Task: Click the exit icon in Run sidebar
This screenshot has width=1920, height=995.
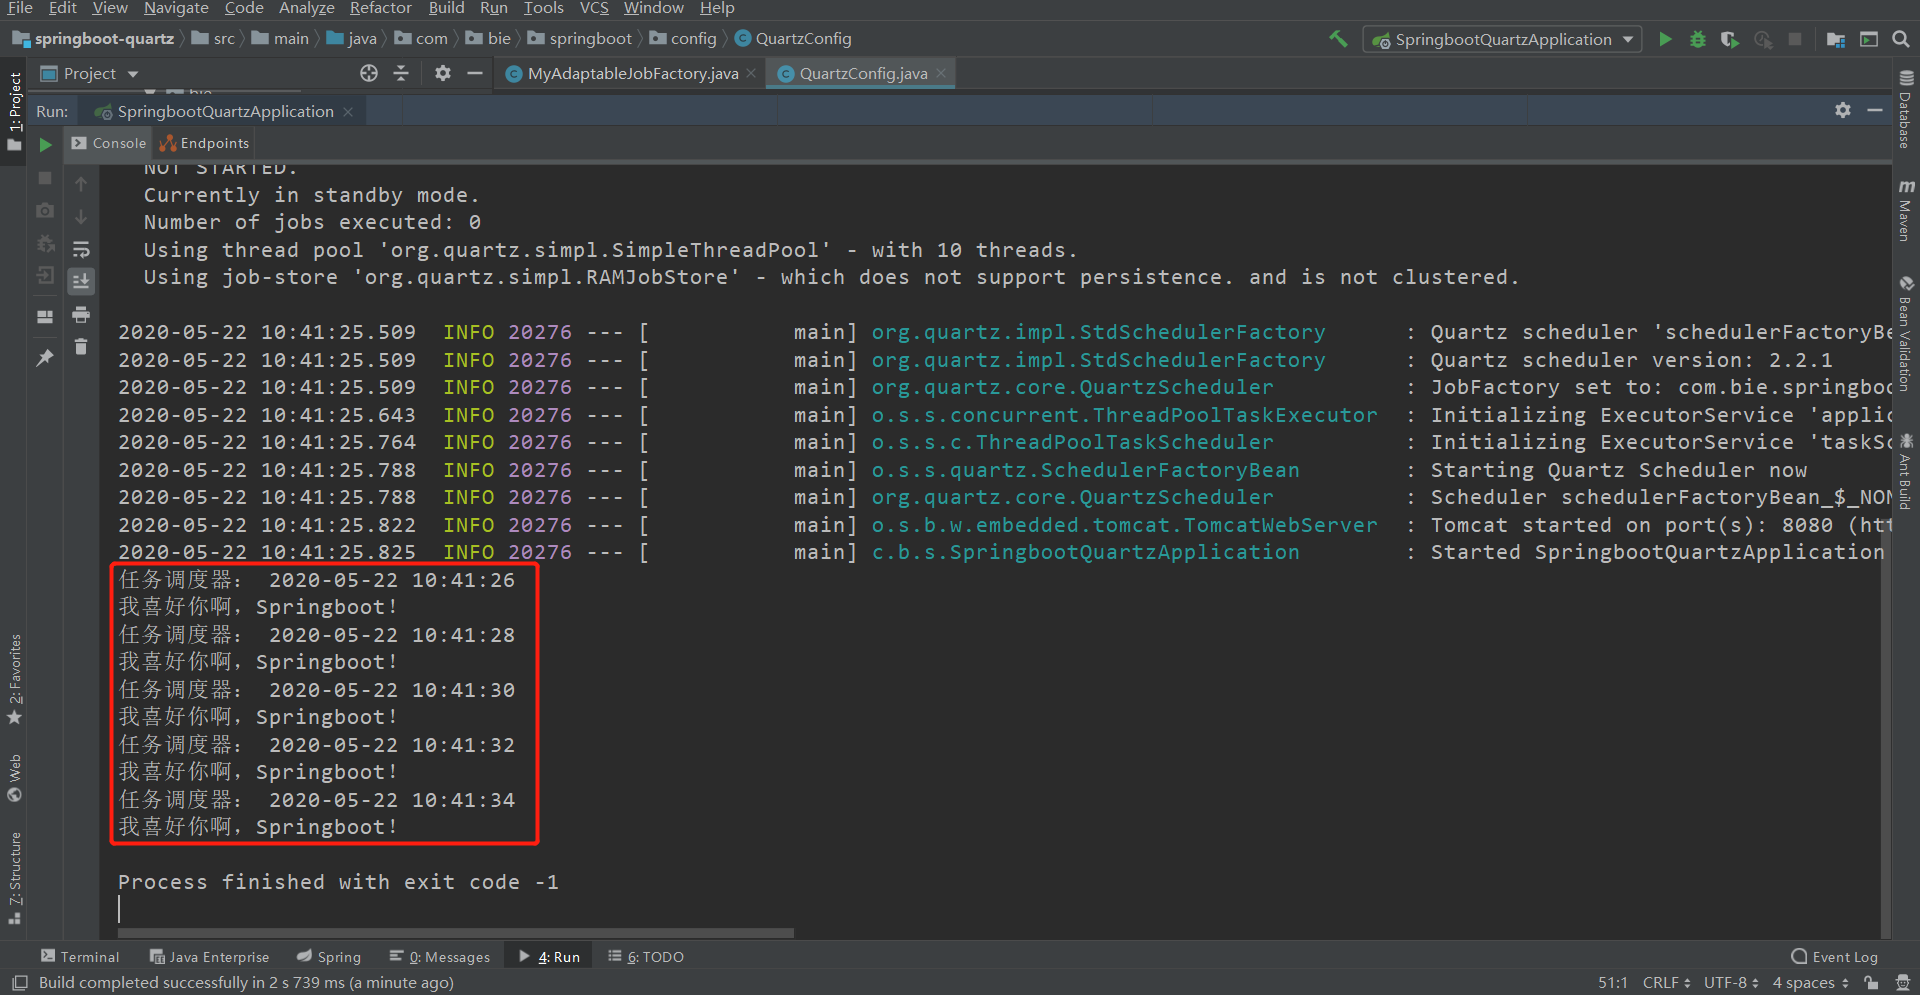Action: pyautogui.click(x=45, y=276)
